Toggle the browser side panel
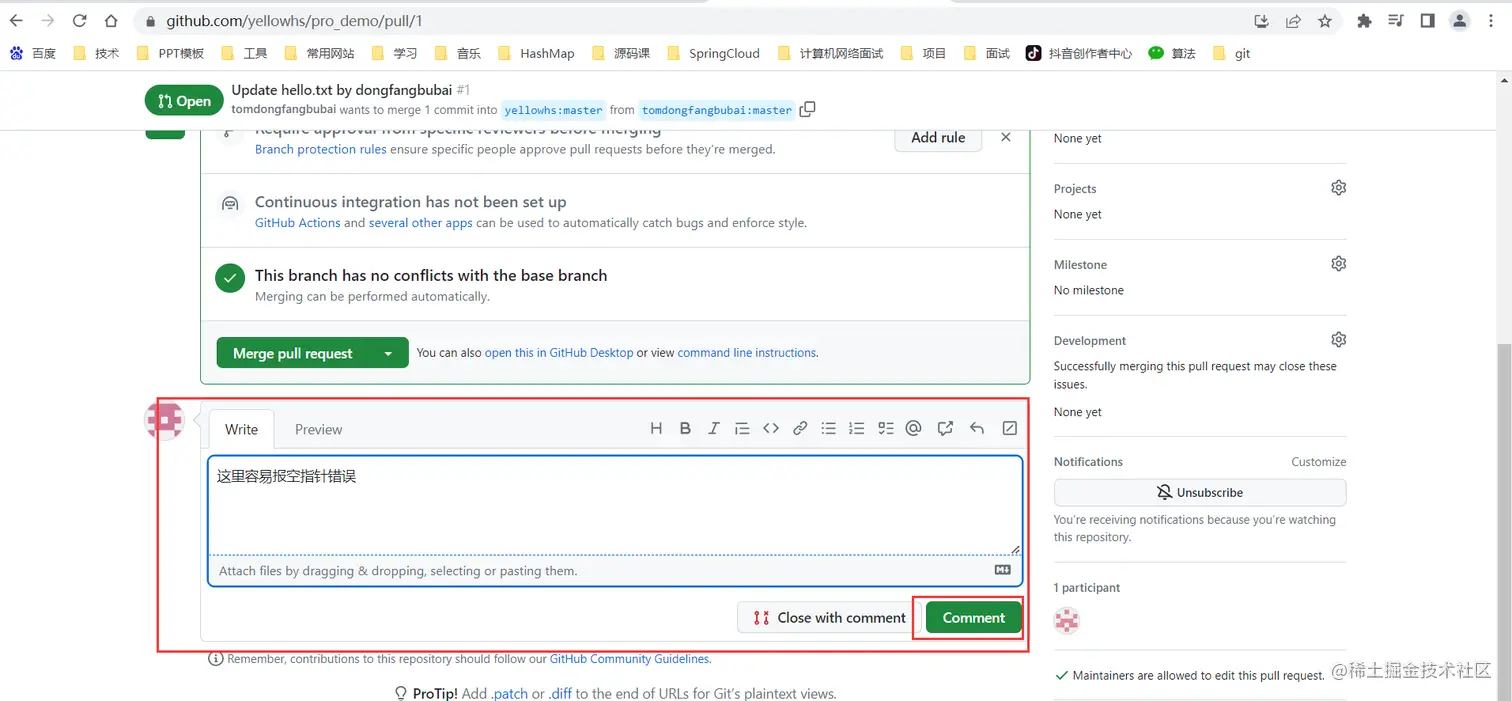This screenshot has height=701, width=1512. (x=1427, y=20)
